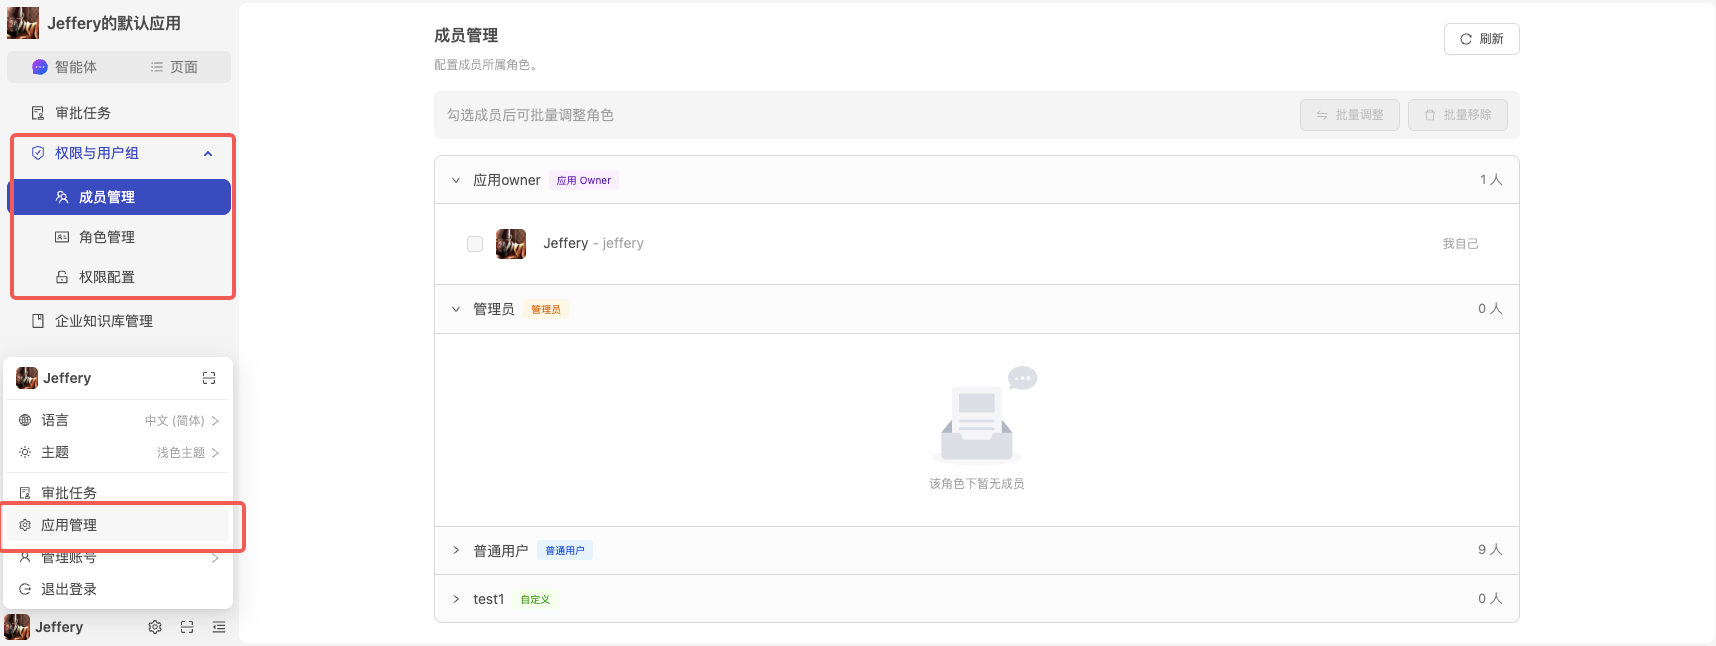Click the 审批任务 sidebar icon

38,113
